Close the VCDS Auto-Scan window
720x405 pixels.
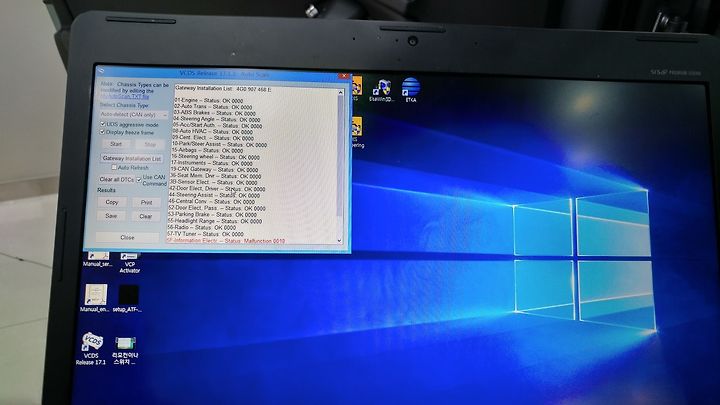tap(344, 76)
